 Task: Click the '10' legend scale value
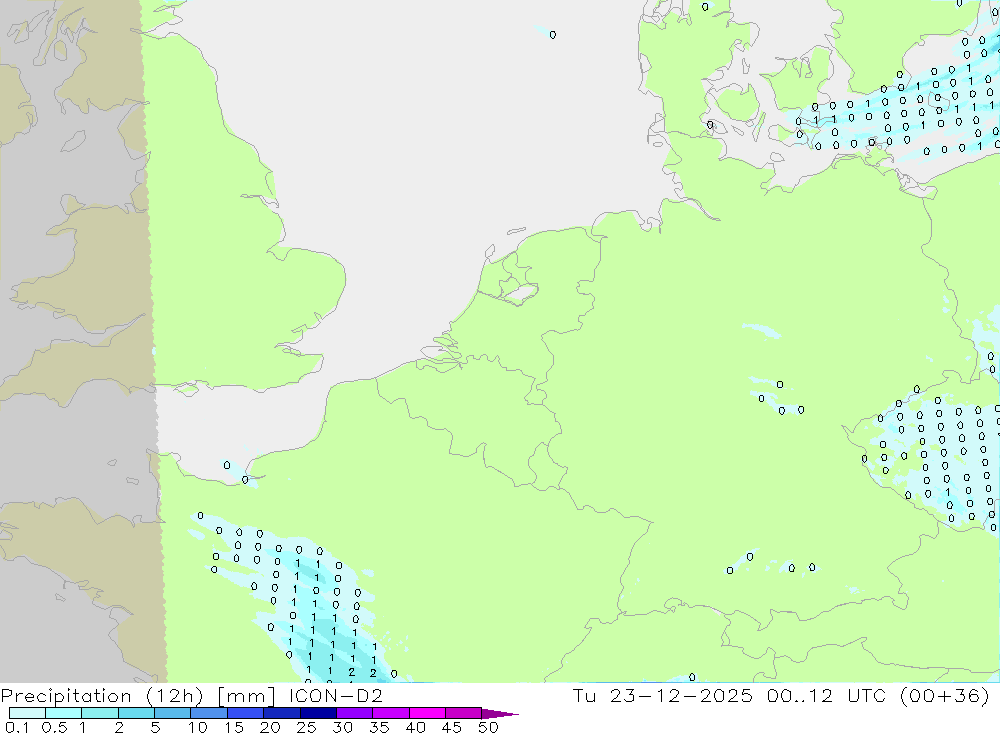(x=198, y=727)
